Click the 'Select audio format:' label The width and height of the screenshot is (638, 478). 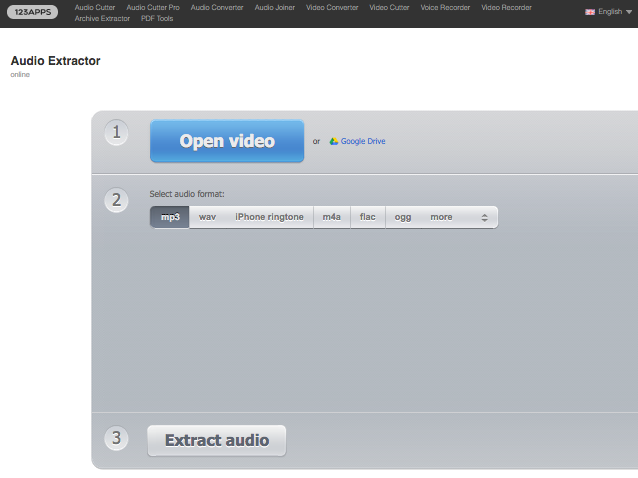[x=187, y=194]
